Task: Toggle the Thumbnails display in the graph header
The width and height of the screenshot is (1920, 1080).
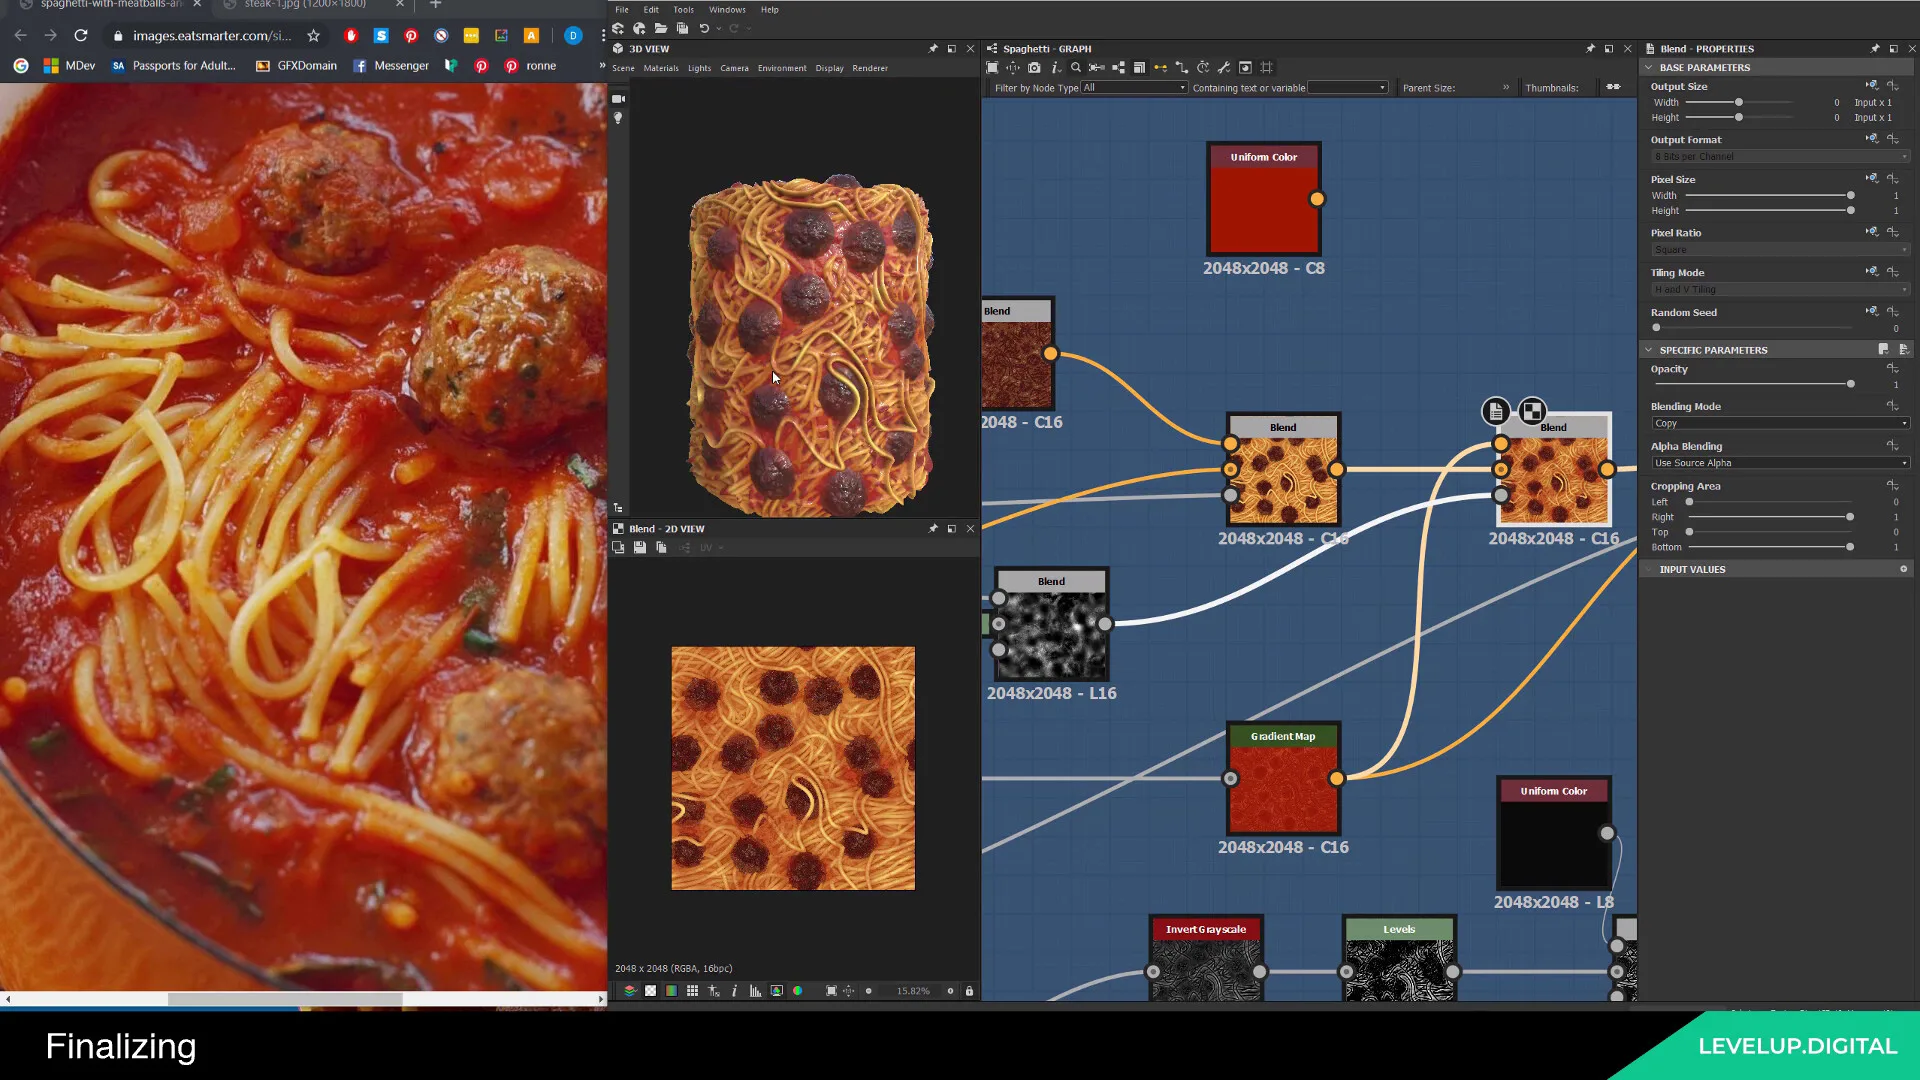Action: [1613, 87]
